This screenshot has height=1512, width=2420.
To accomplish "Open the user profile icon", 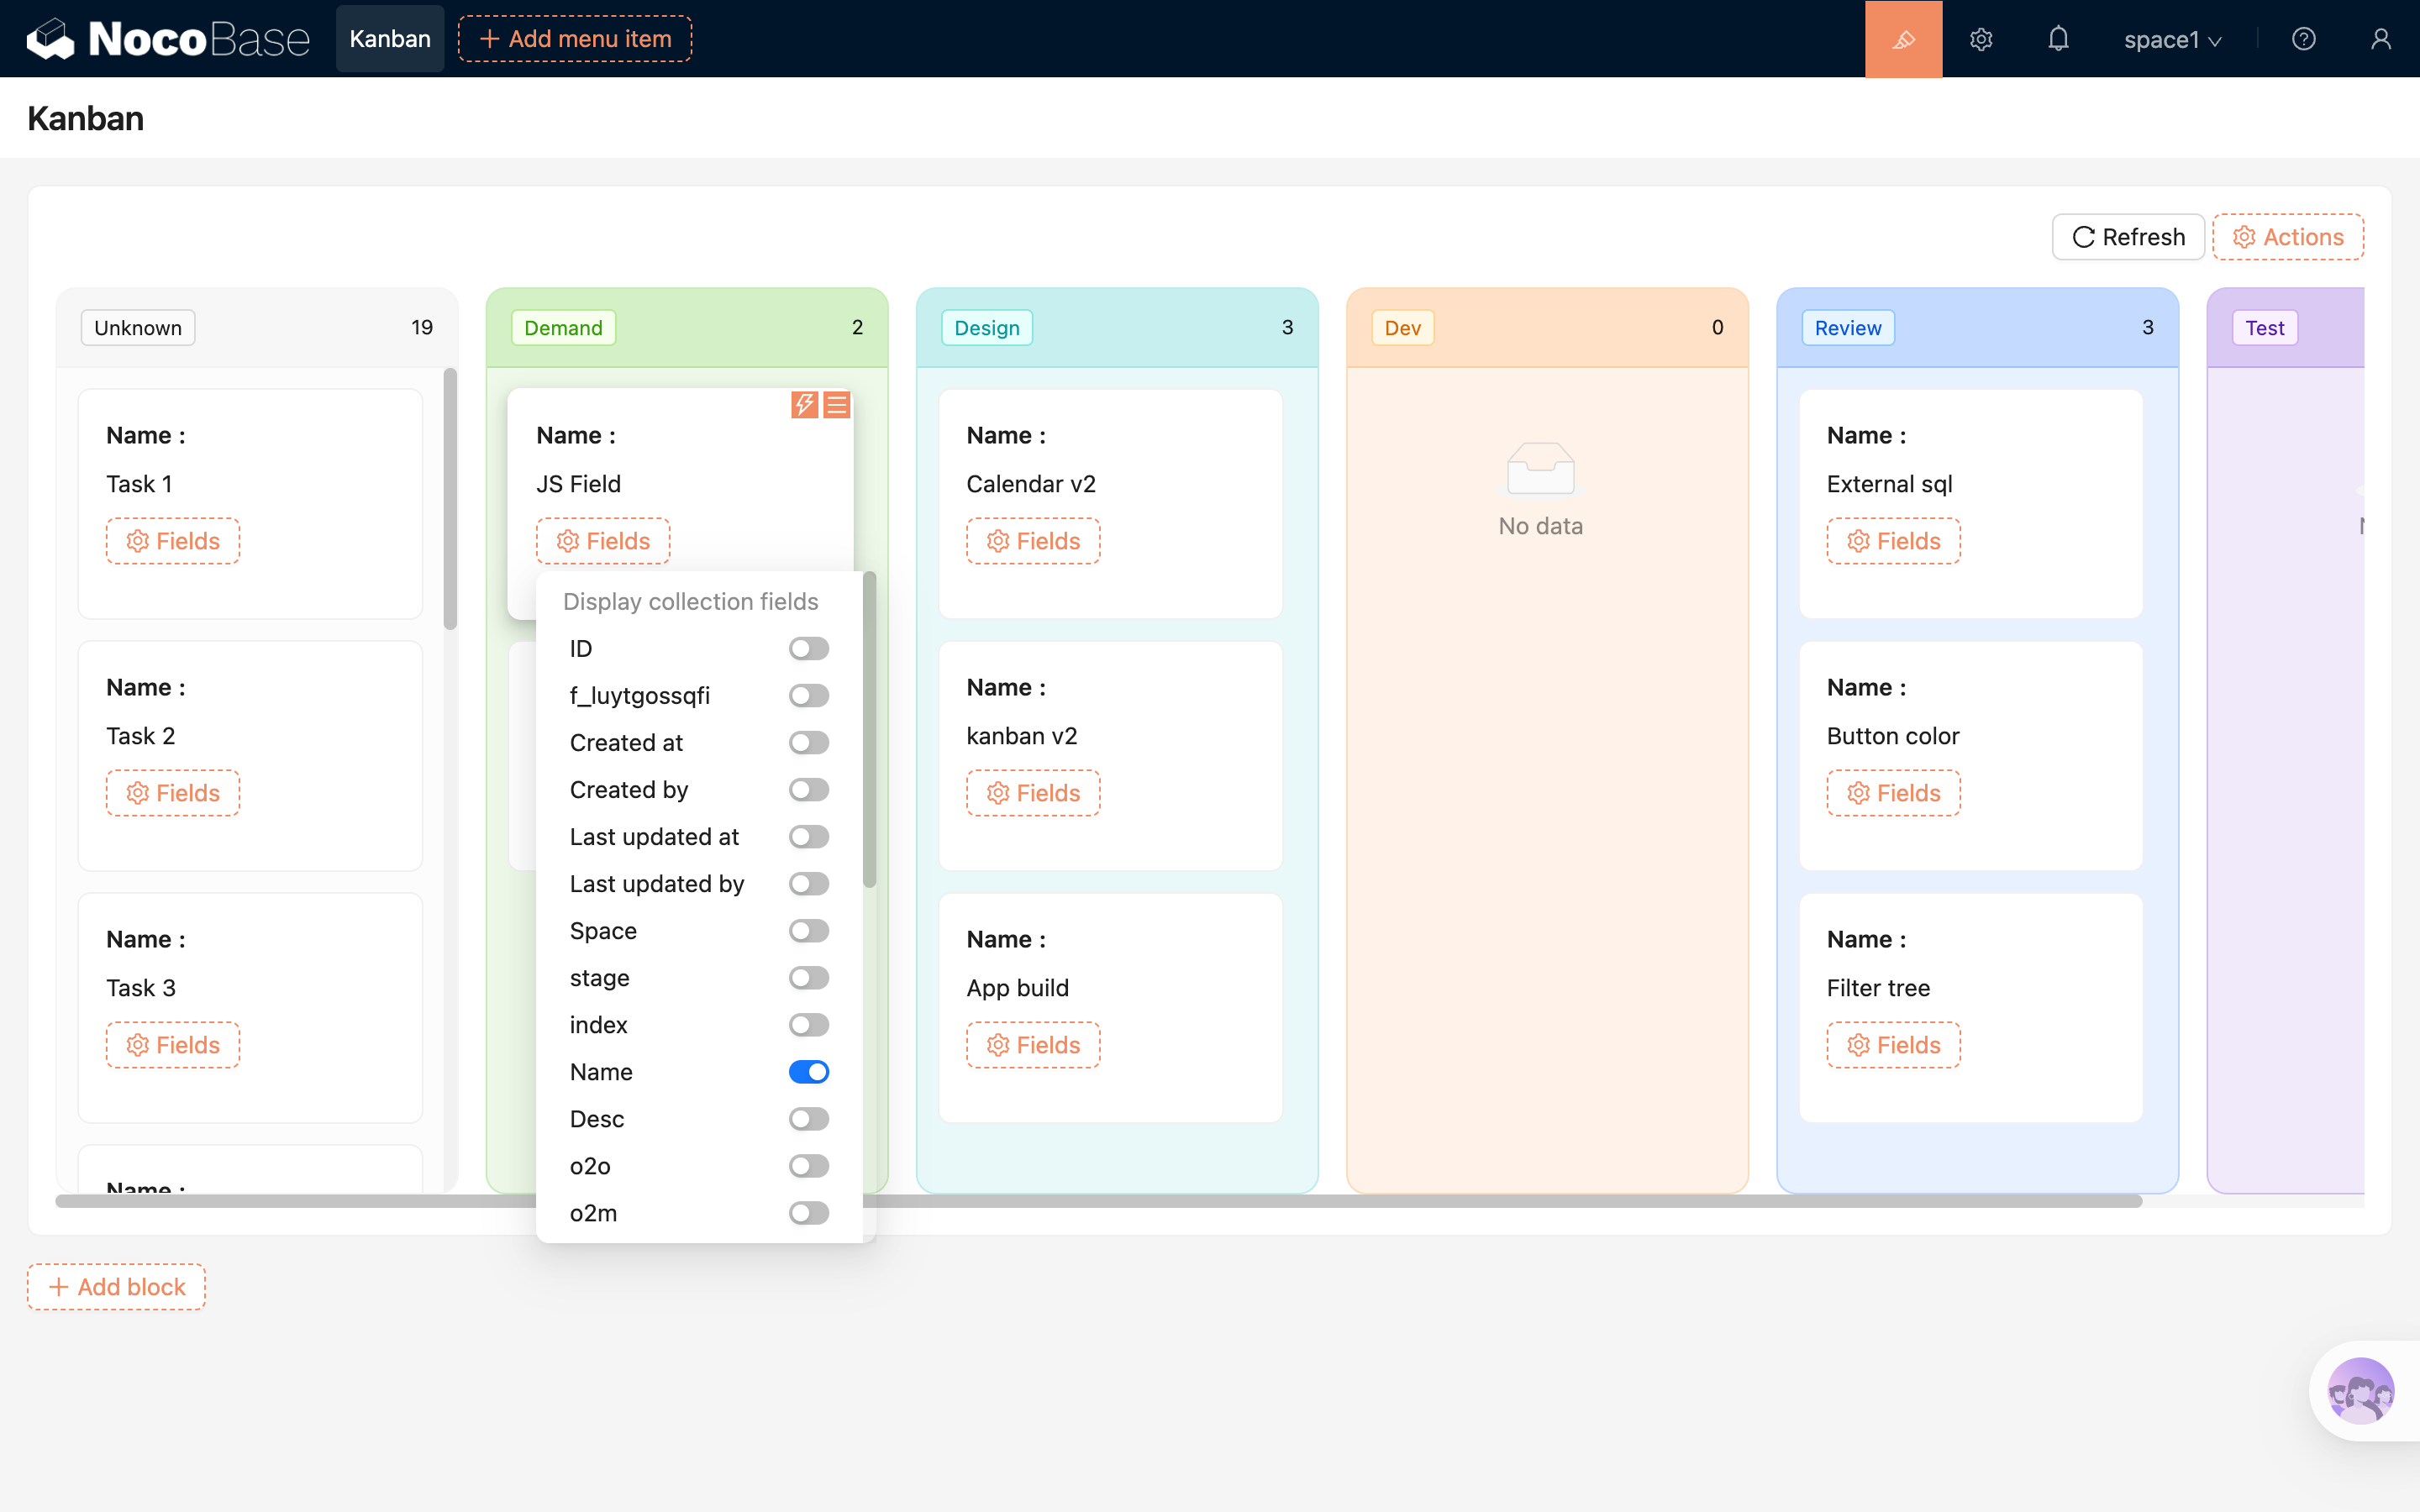I will (x=2380, y=39).
